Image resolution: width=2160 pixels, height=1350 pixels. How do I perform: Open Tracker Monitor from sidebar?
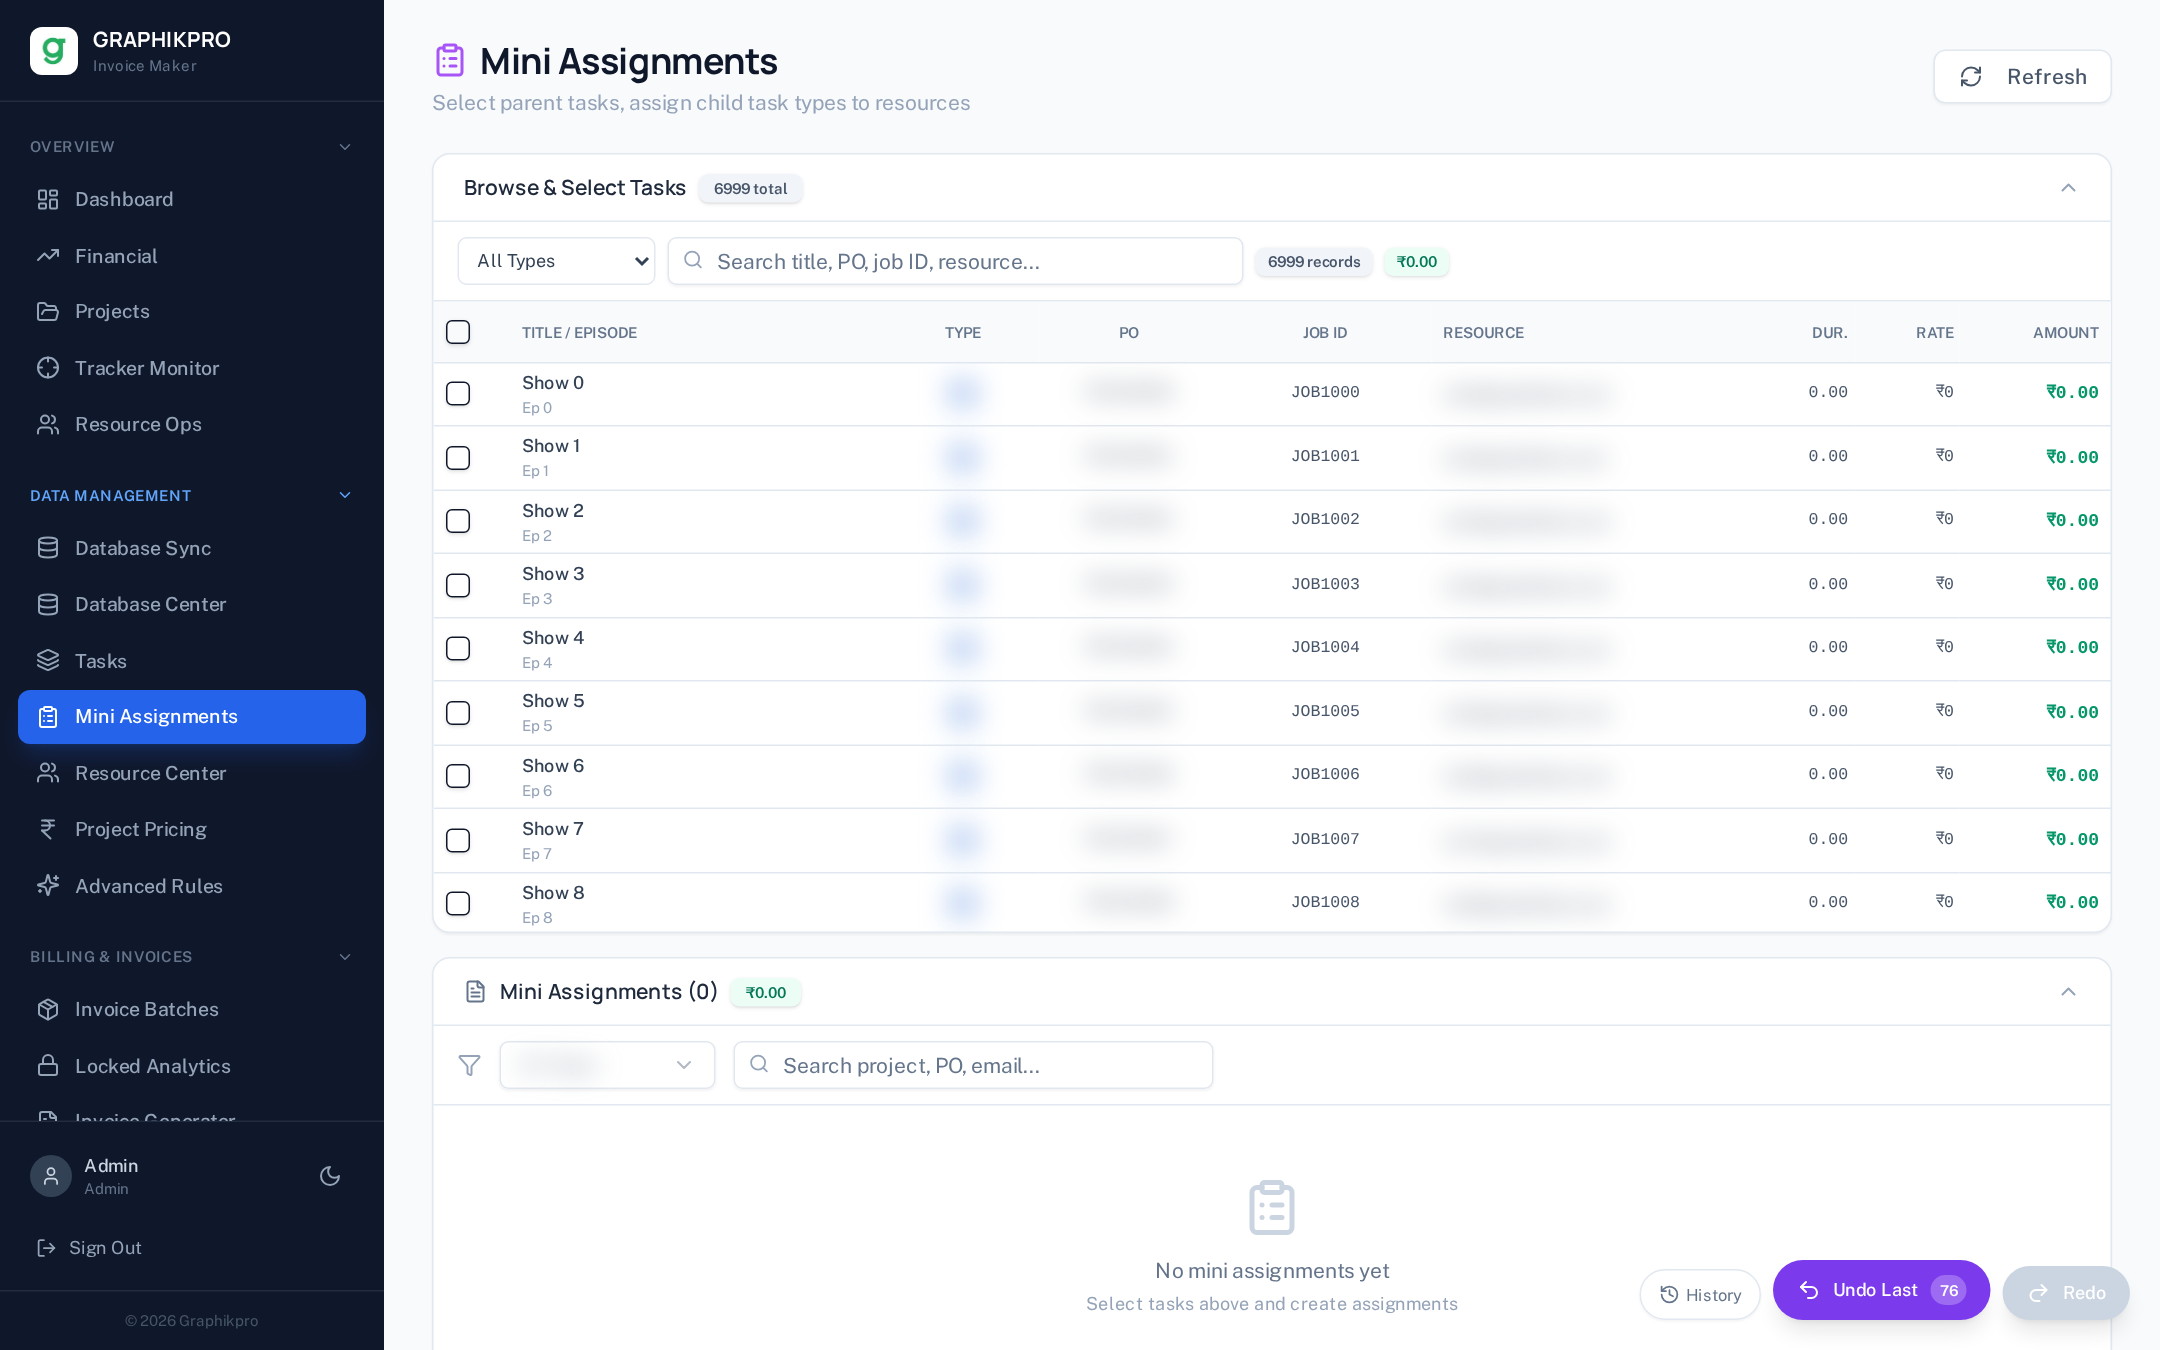pyautogui.click(x=192, y=368)
